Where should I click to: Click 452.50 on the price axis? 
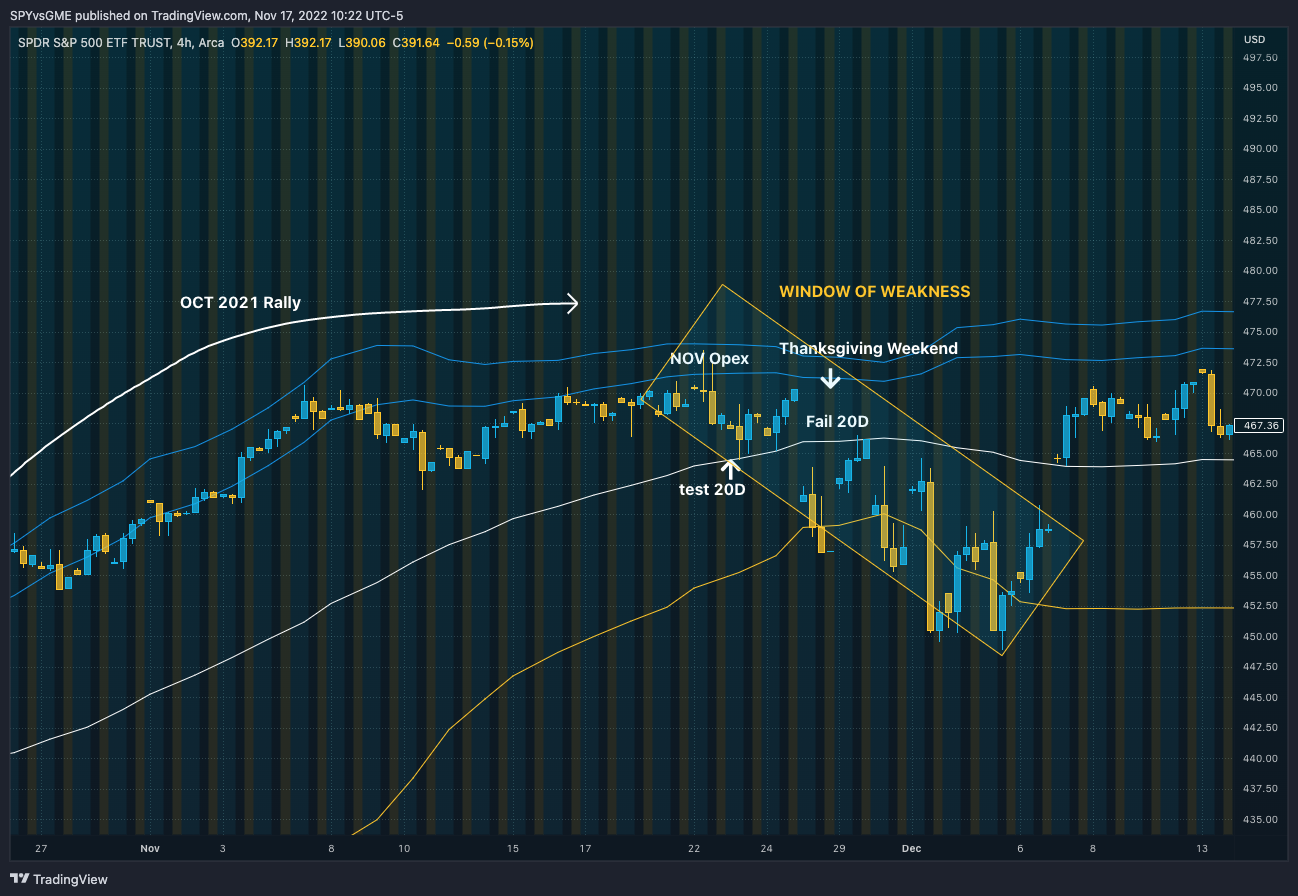coord(1260,606)
